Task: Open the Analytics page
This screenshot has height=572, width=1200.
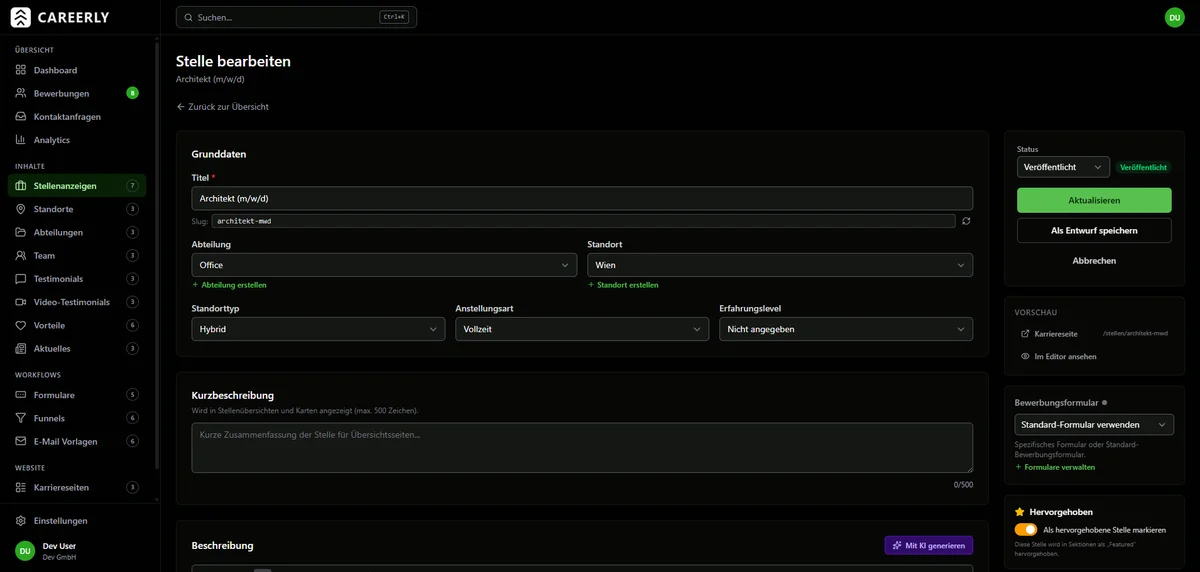Action: [x=77, y=140]
